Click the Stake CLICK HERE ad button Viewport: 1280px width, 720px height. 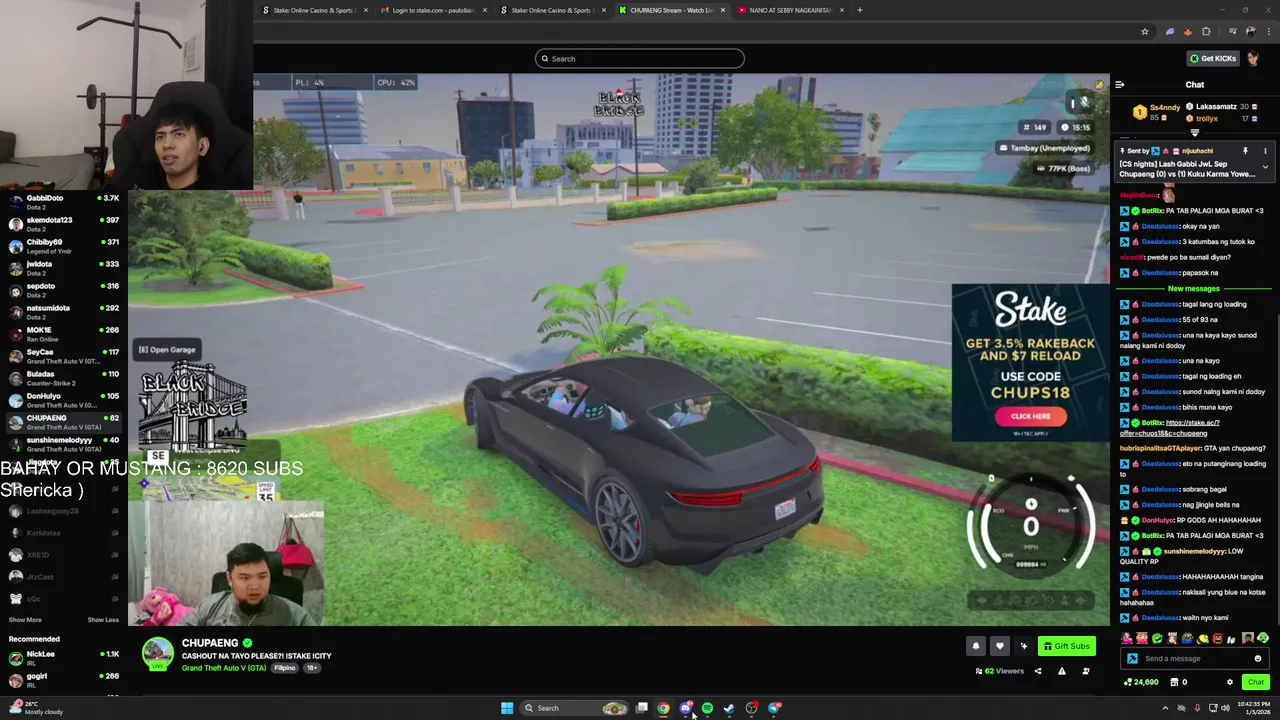click(1030, 416)
